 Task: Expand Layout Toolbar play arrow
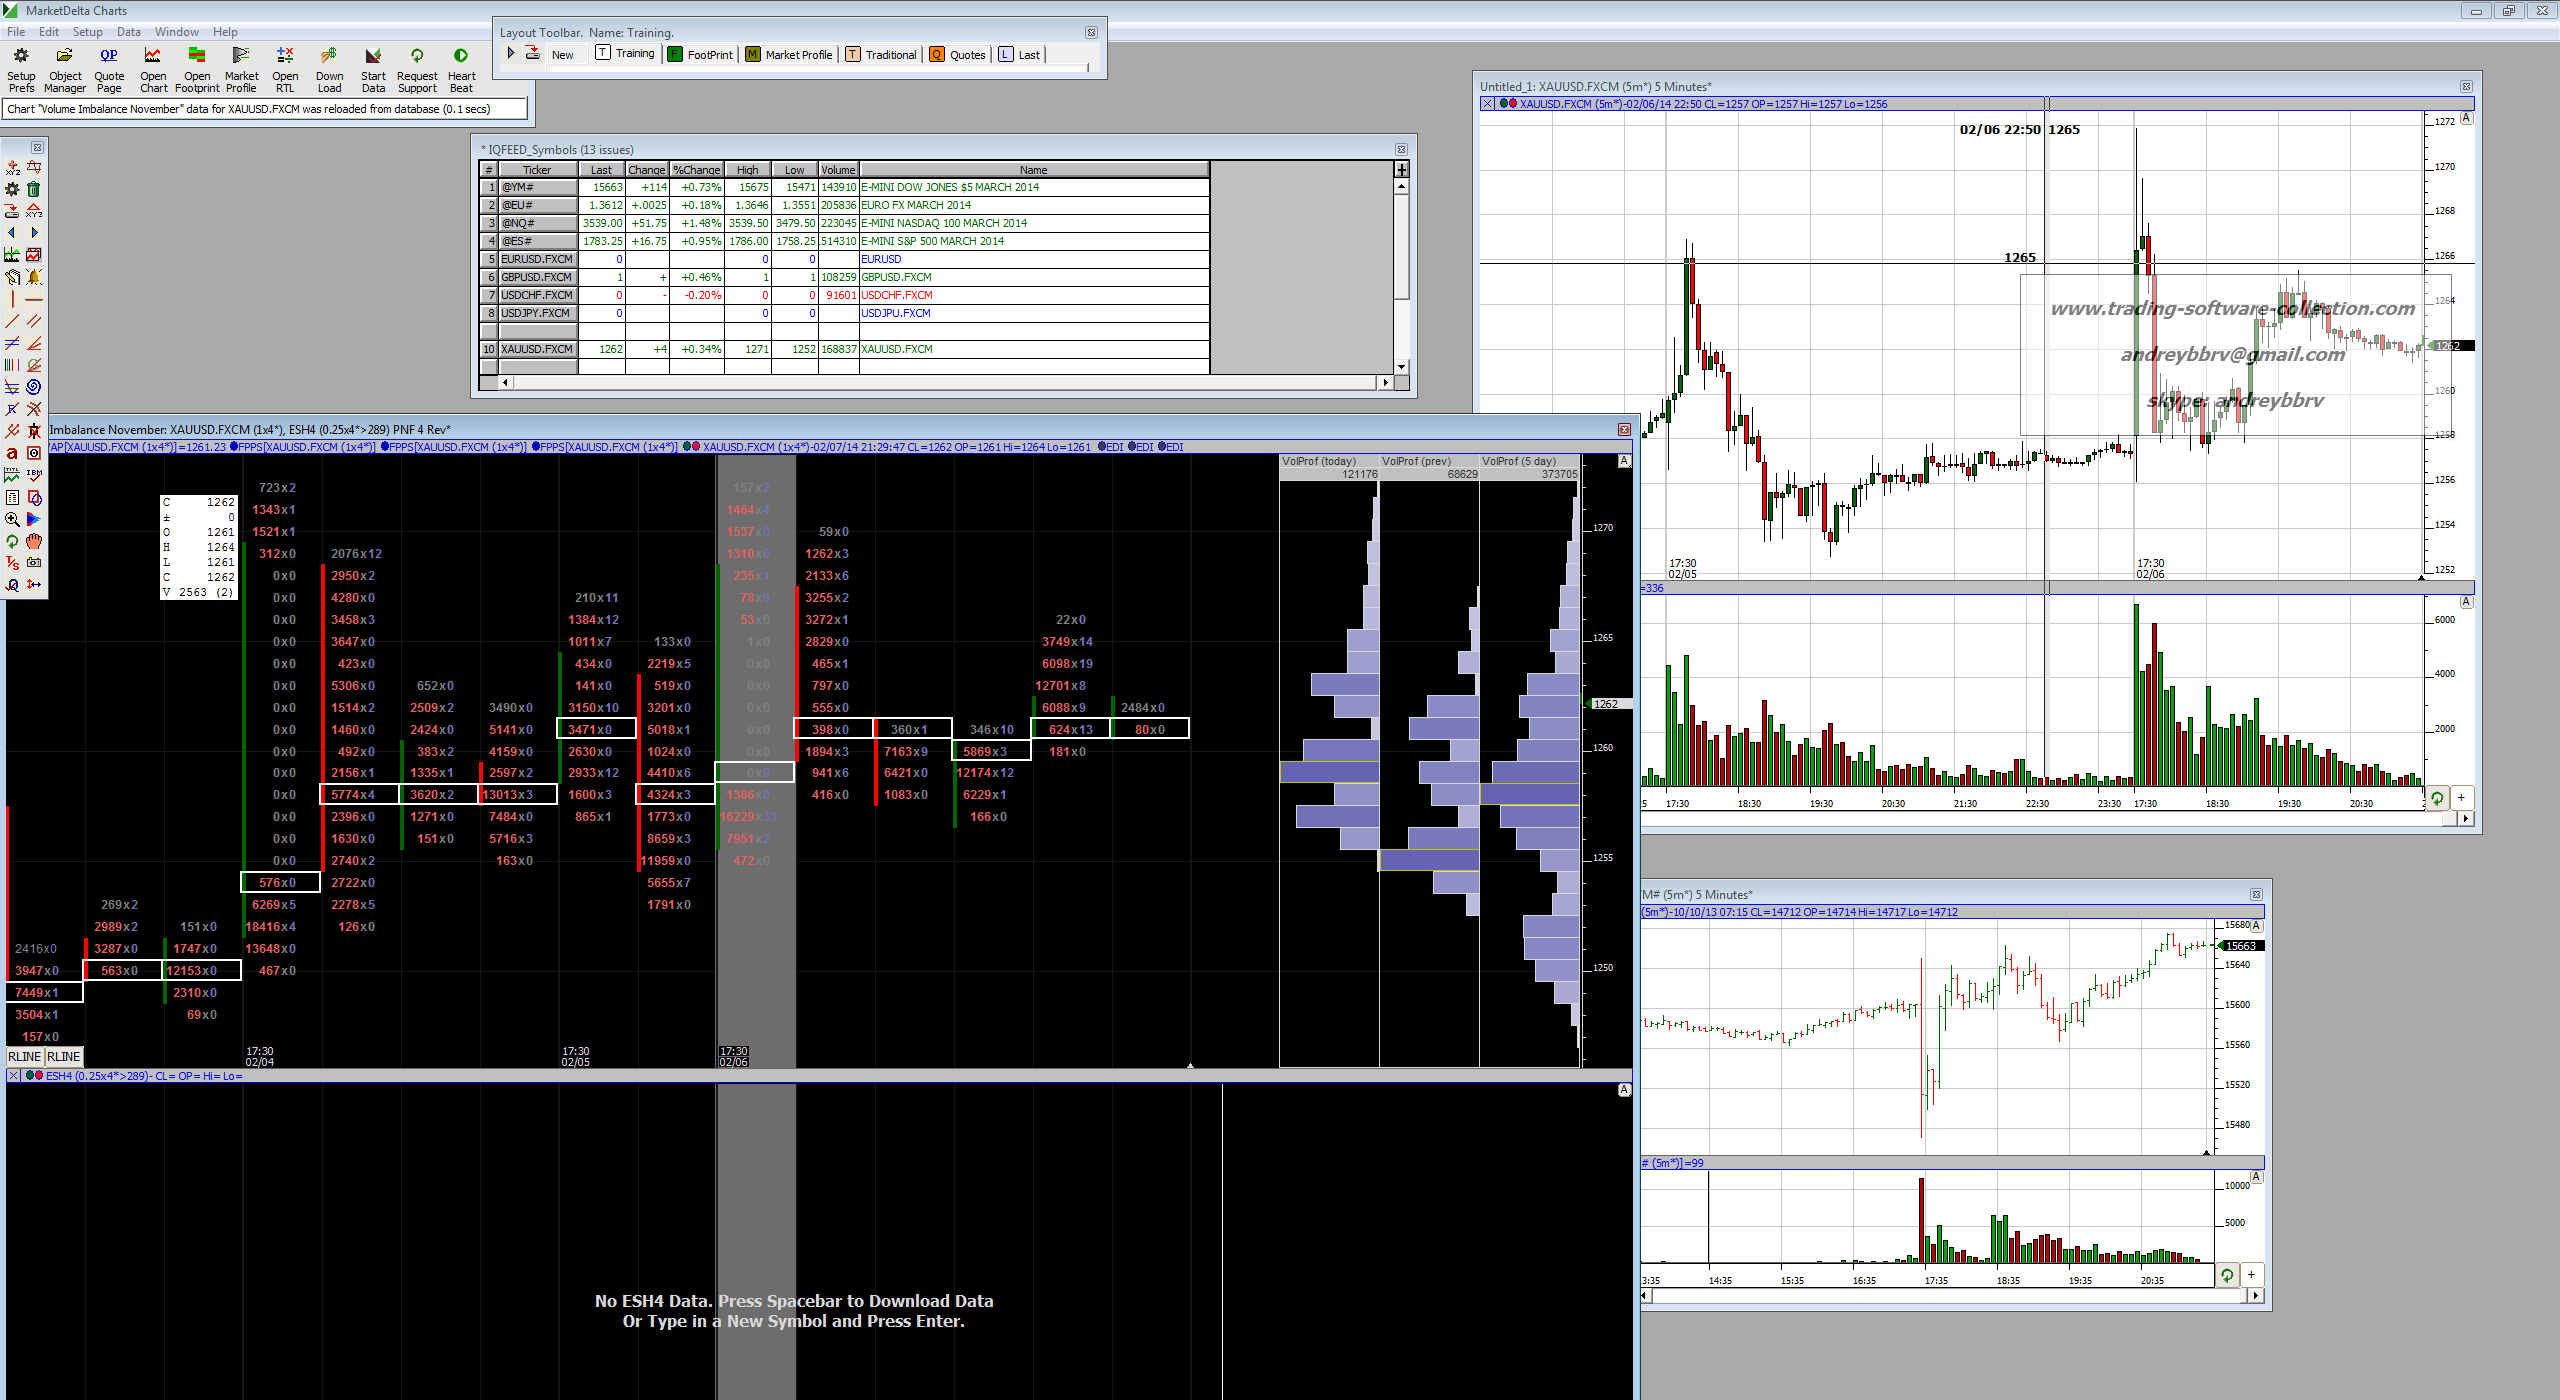coord(511,54)
